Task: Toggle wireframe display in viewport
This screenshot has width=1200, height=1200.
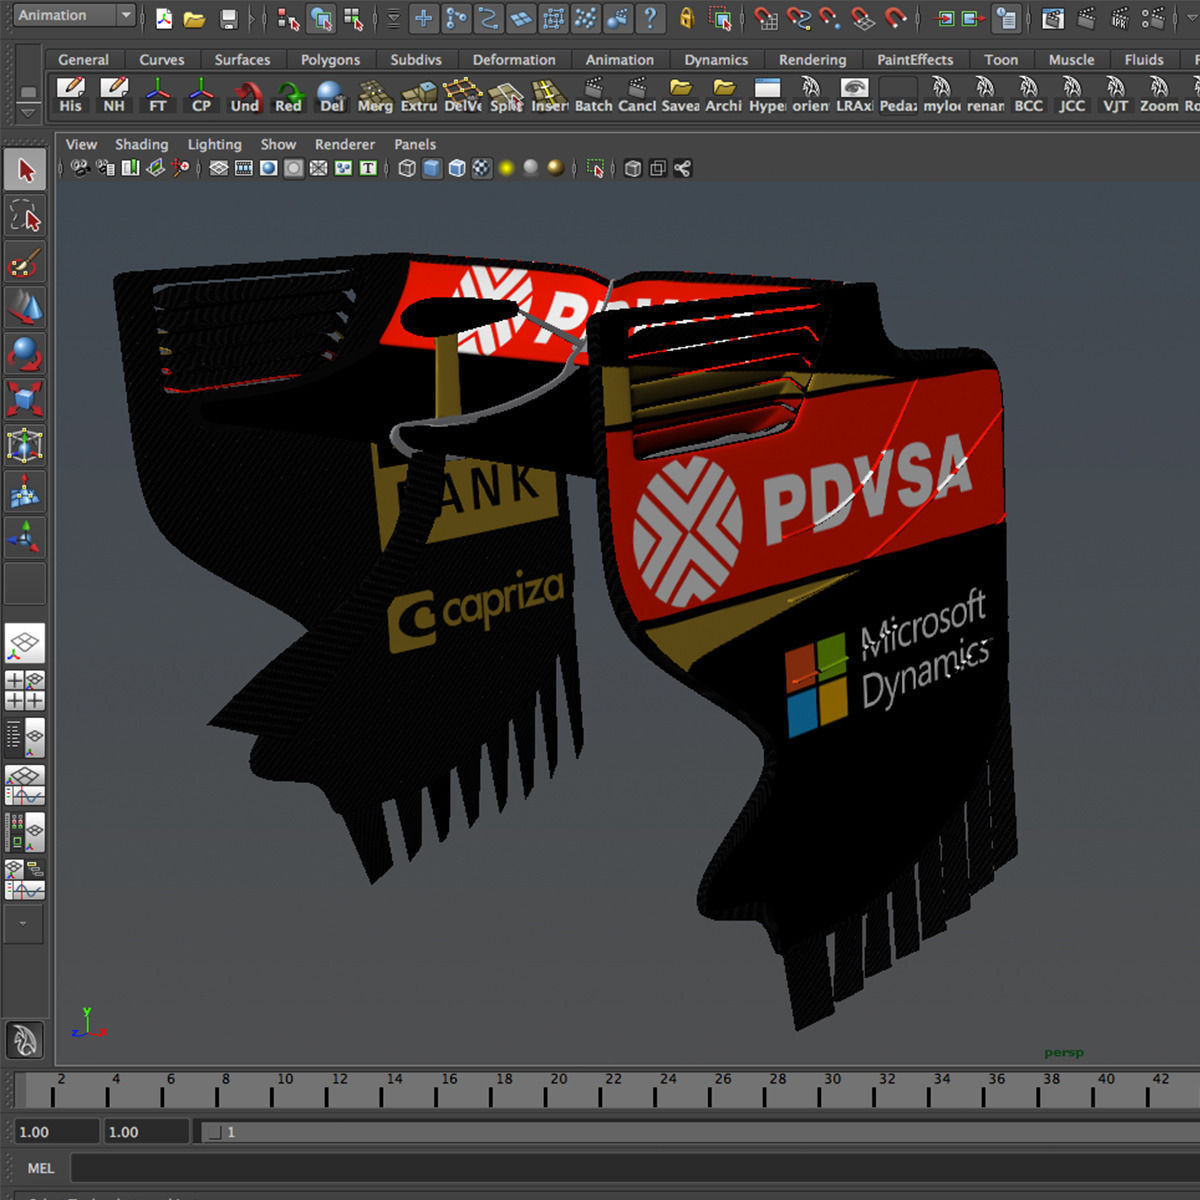Action: (x=407, y=168)
